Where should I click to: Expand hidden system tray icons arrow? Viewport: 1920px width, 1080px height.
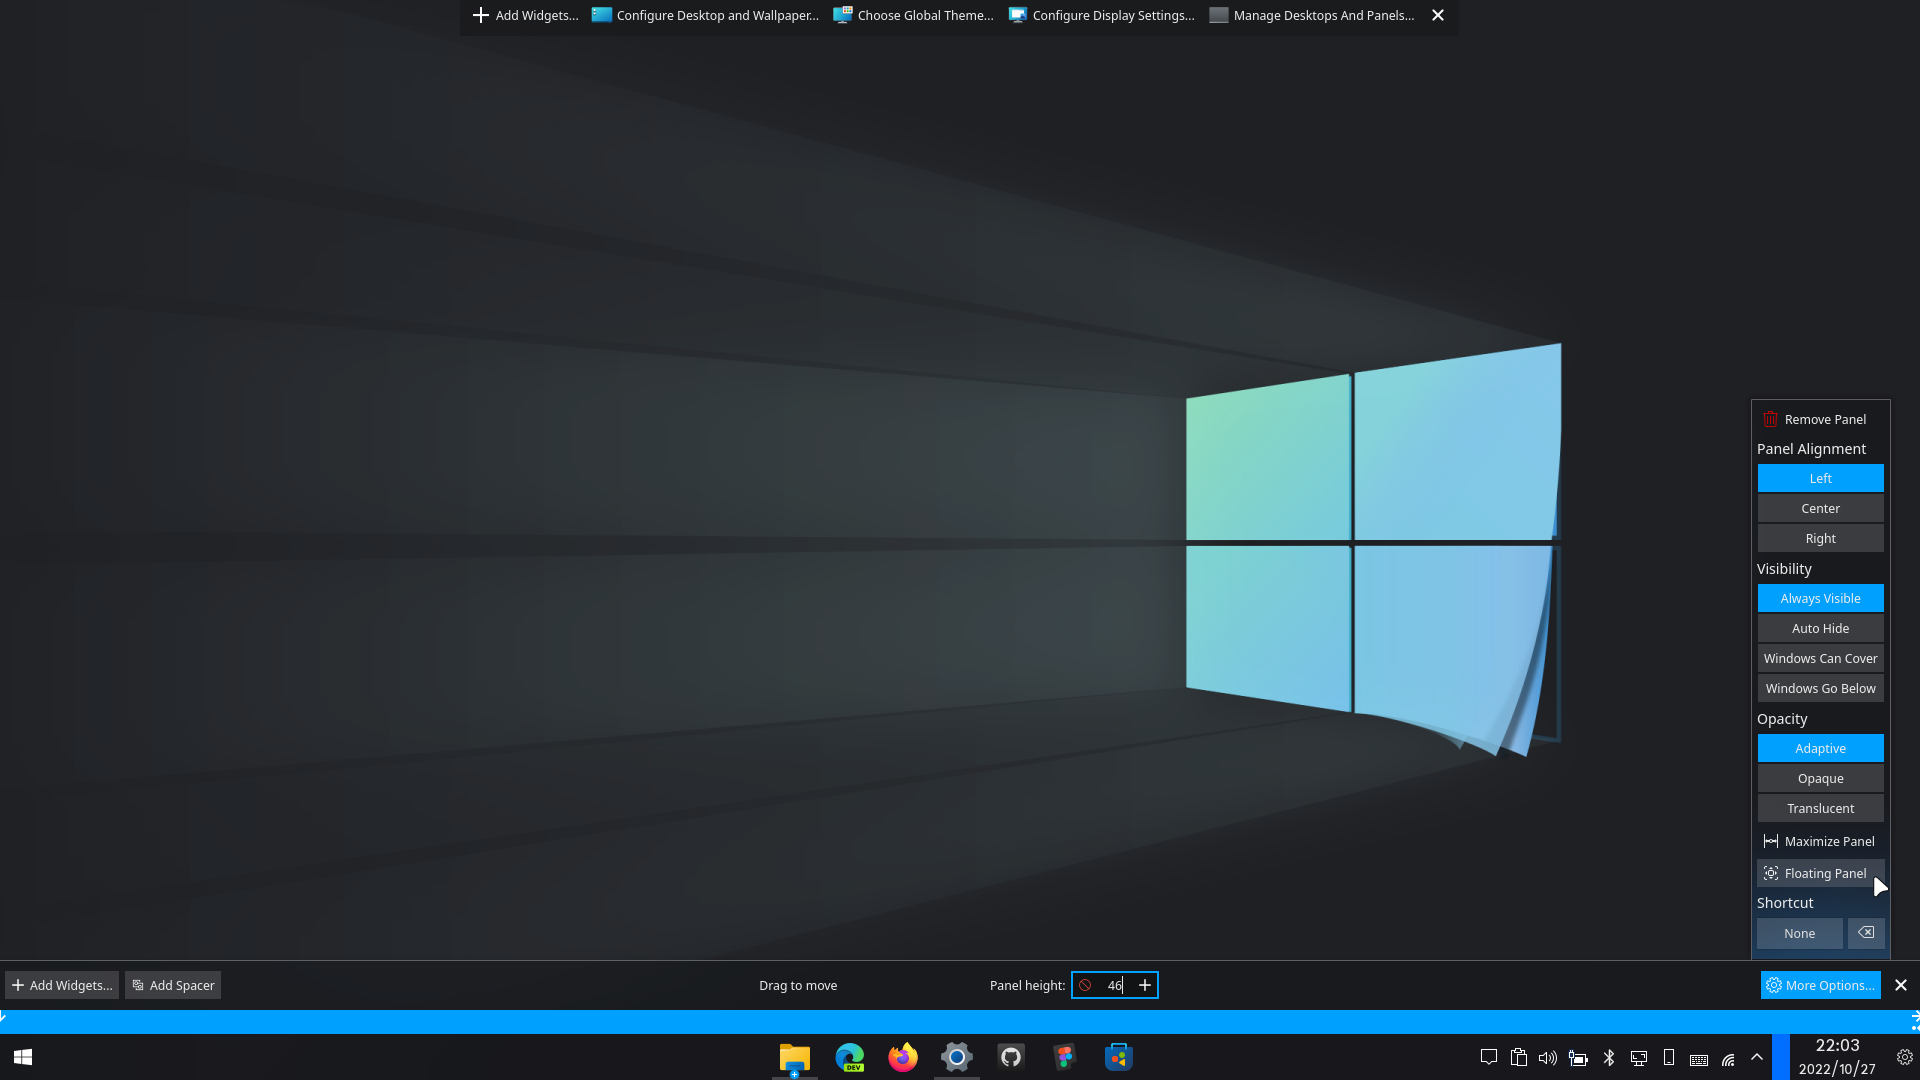[1757, 1058]
